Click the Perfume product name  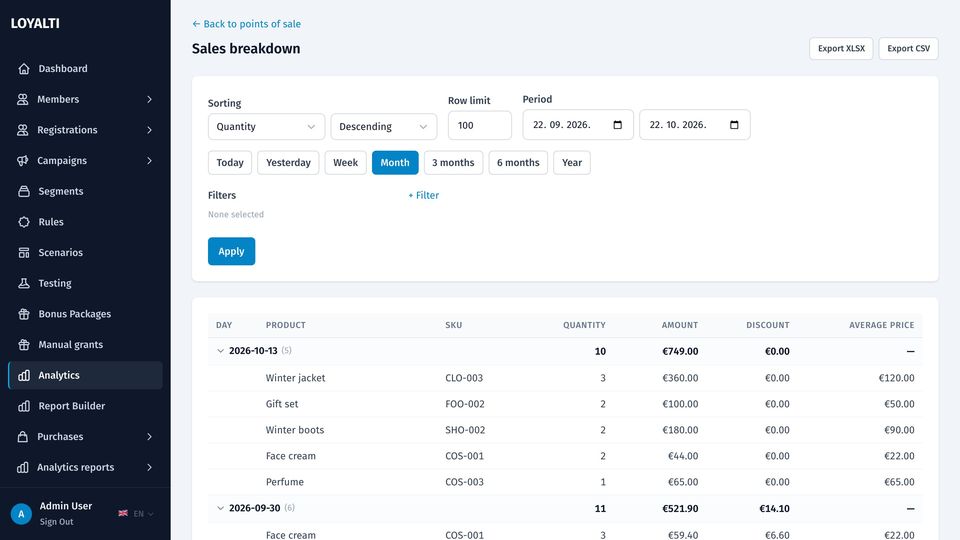click(x=285, y=482)
